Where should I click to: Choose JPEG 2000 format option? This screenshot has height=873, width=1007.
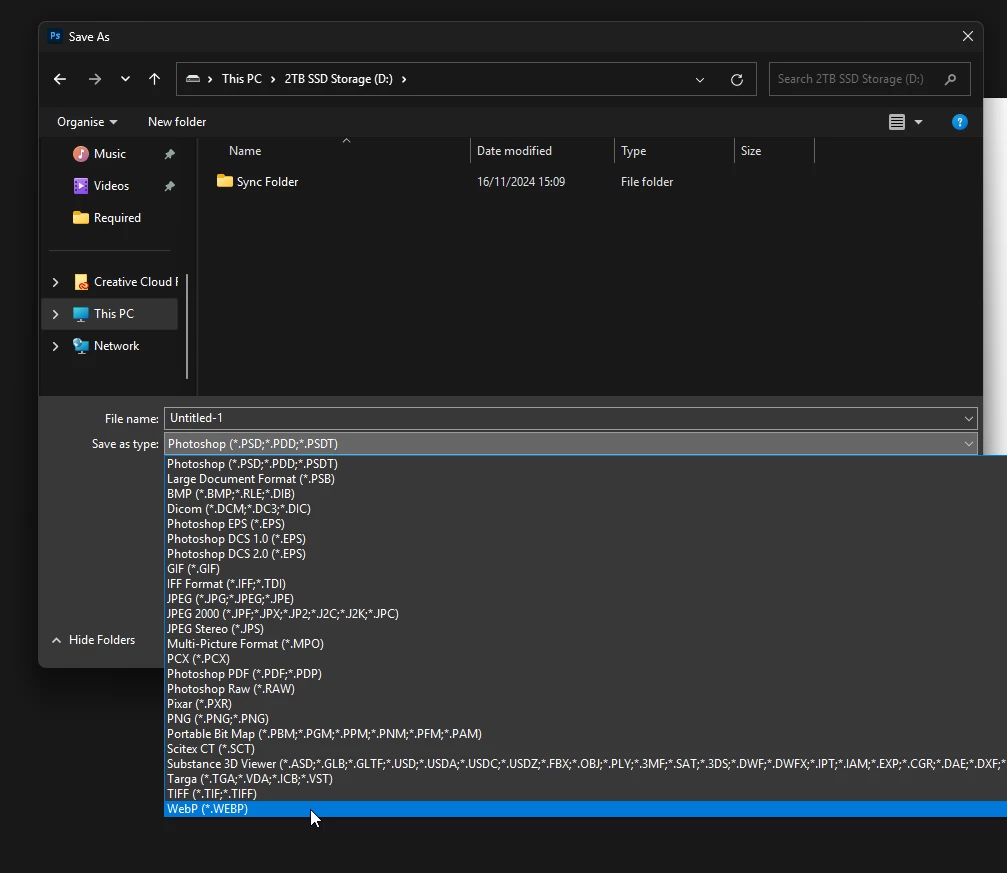coord(586,614)
